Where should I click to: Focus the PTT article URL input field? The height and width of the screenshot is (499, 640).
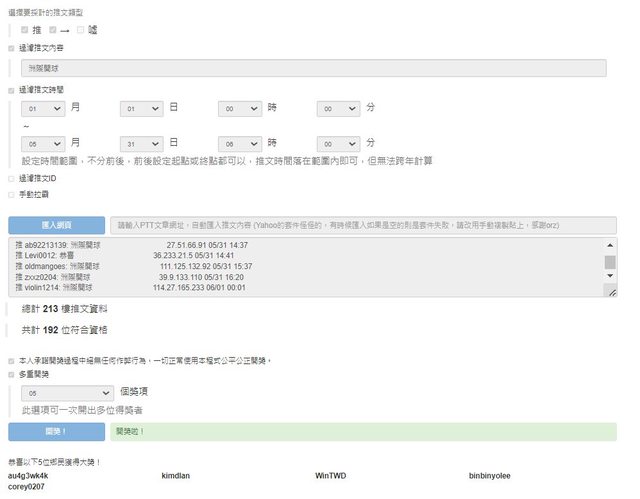[361, 225]
